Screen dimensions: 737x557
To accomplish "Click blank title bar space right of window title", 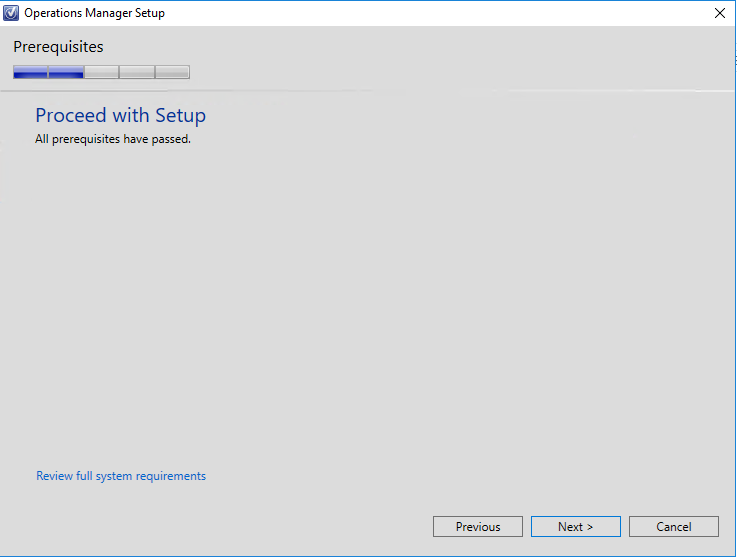I will [437, 13].
